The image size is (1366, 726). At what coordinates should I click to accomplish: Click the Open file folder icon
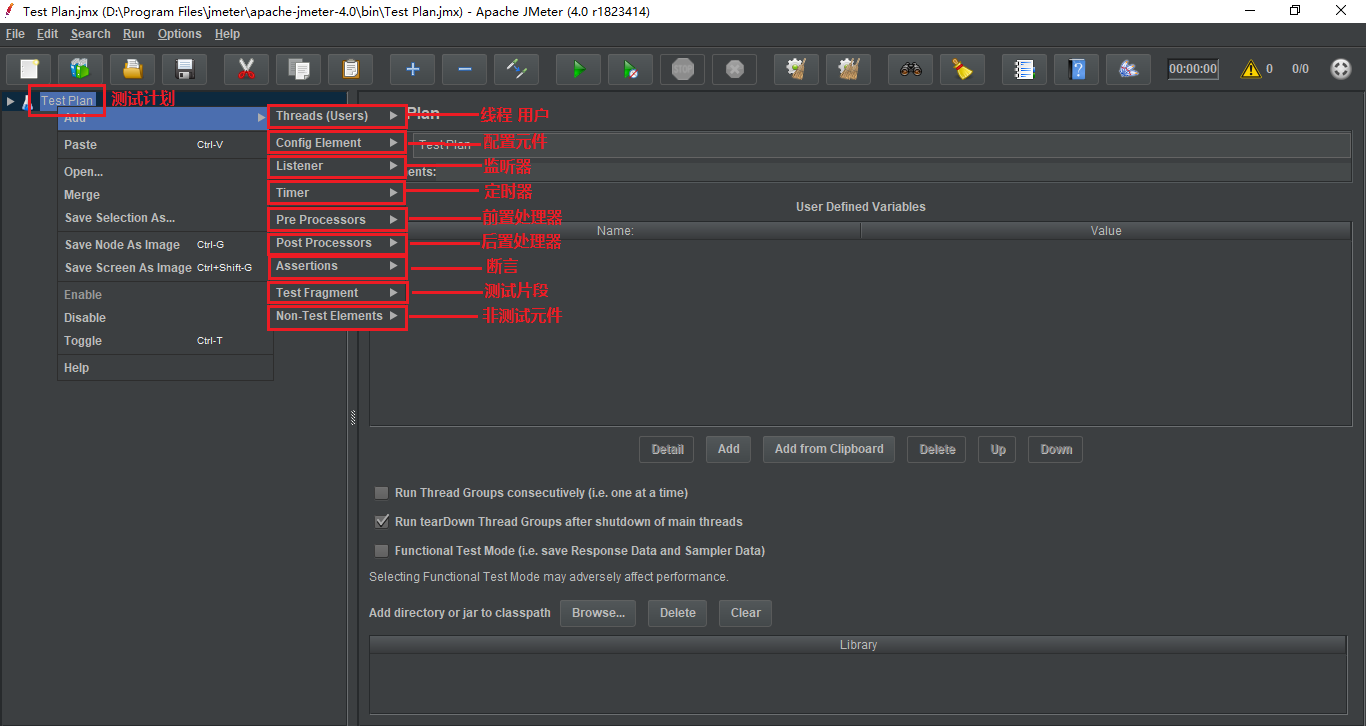click(132, 69)
